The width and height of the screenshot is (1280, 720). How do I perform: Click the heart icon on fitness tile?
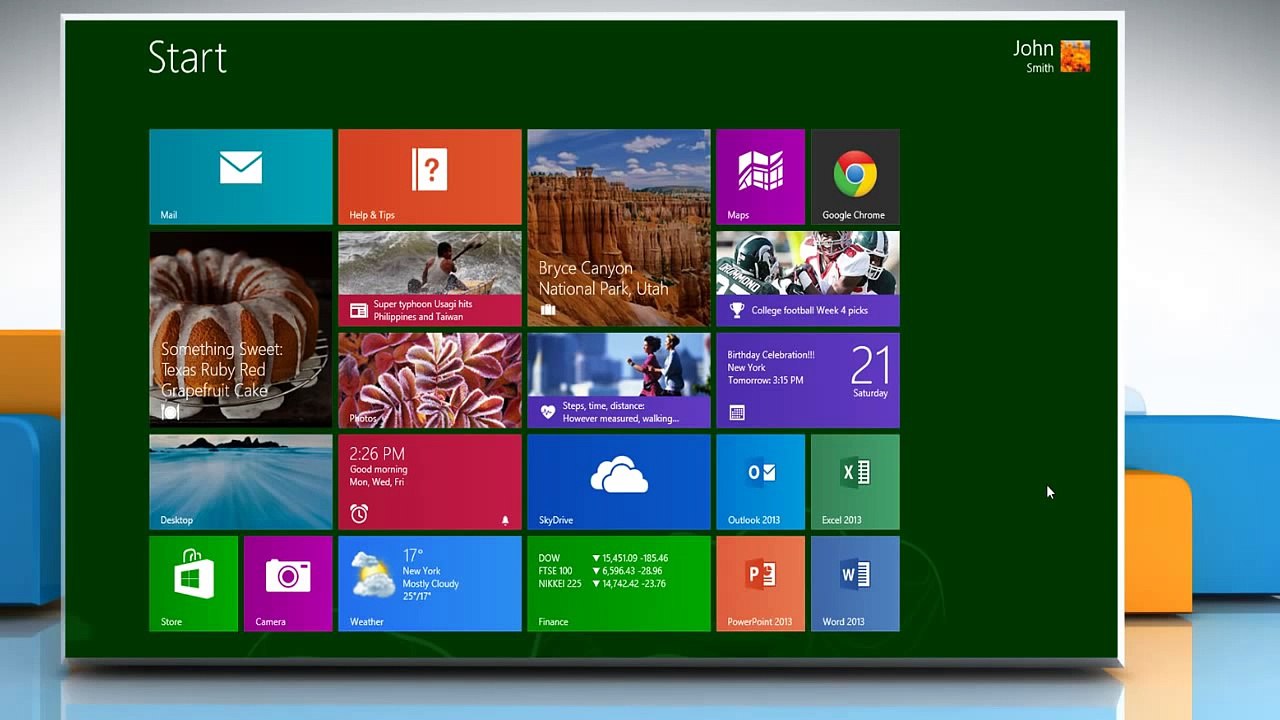[x=547, y=411]
